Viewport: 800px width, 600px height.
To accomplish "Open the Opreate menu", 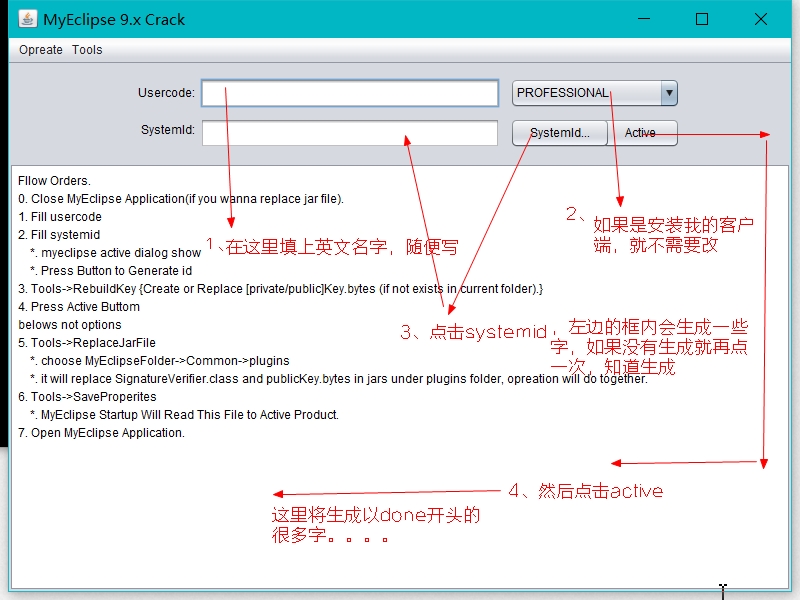I will coord(41,50).
